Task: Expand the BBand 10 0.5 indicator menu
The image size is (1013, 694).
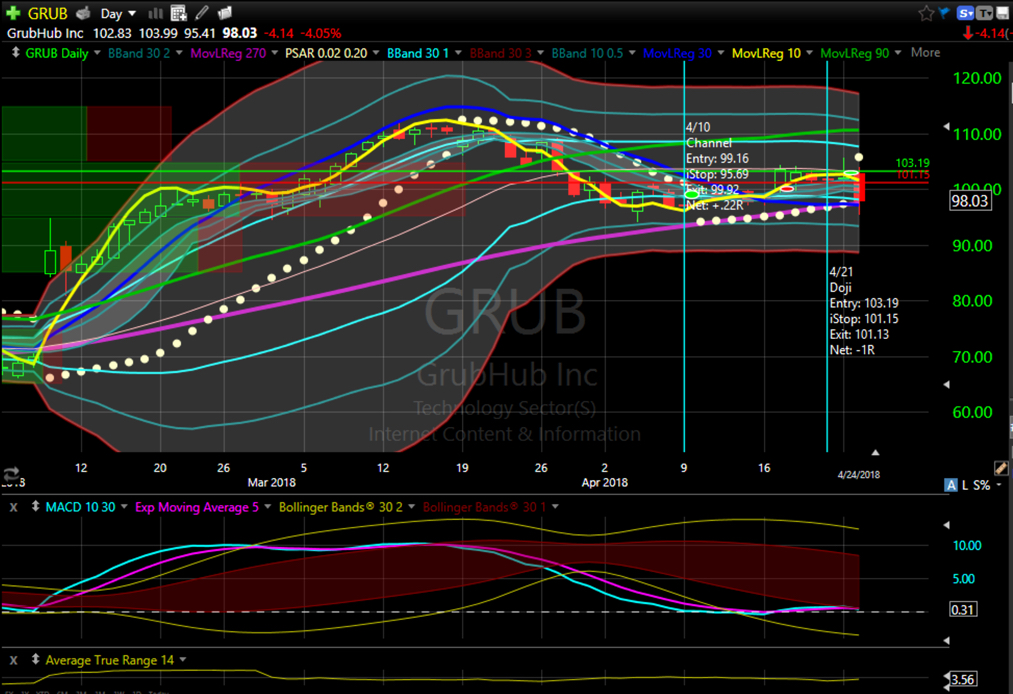Action: [x=632, y=53]
